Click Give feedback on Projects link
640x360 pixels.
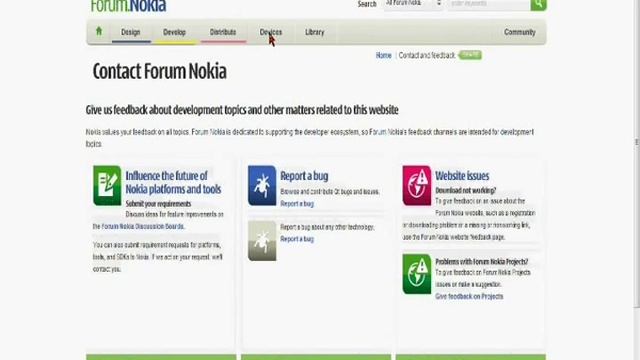pos(469,297)
